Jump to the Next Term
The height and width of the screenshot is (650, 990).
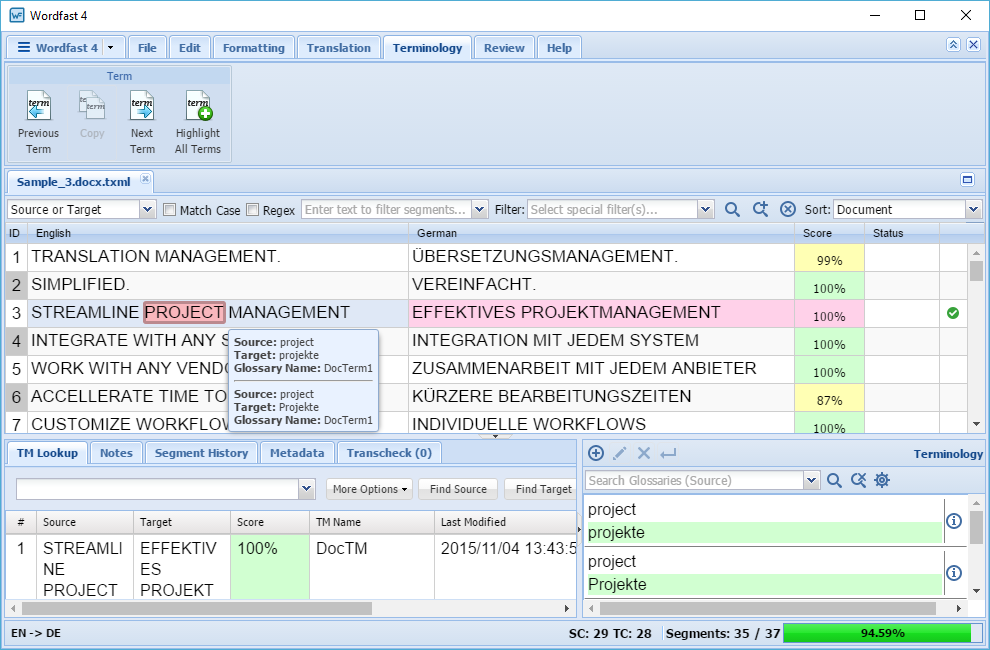142,123
